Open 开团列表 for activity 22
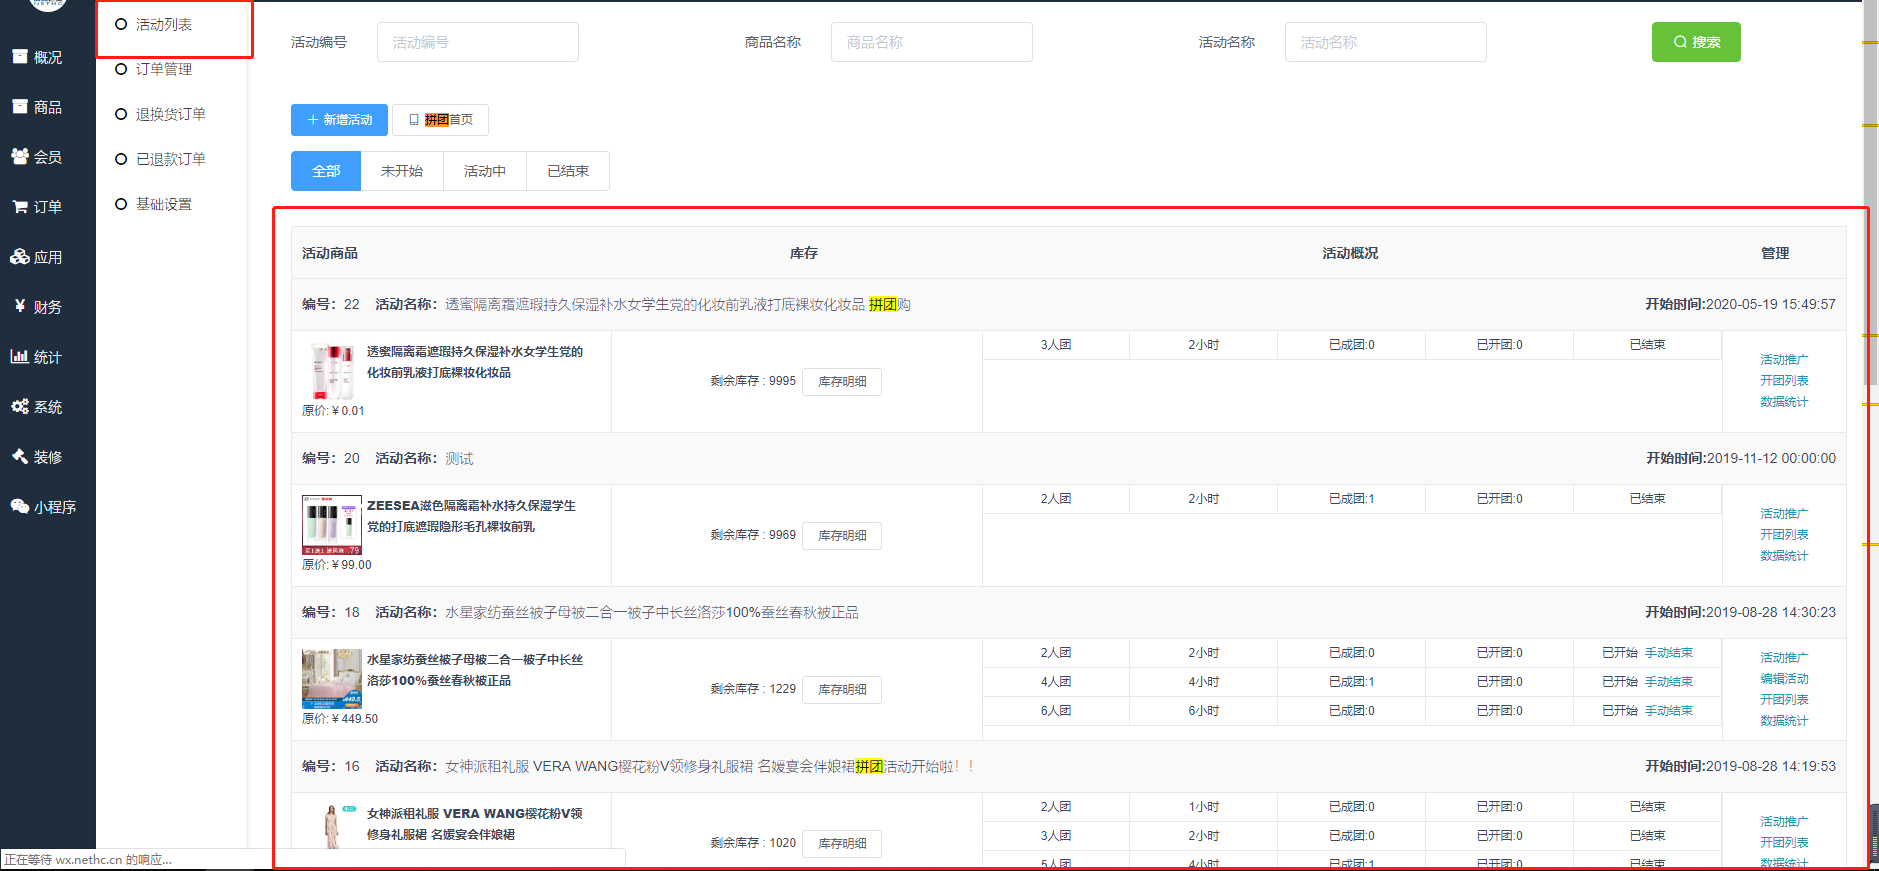1879x871 pixels. pos(1784,381)
